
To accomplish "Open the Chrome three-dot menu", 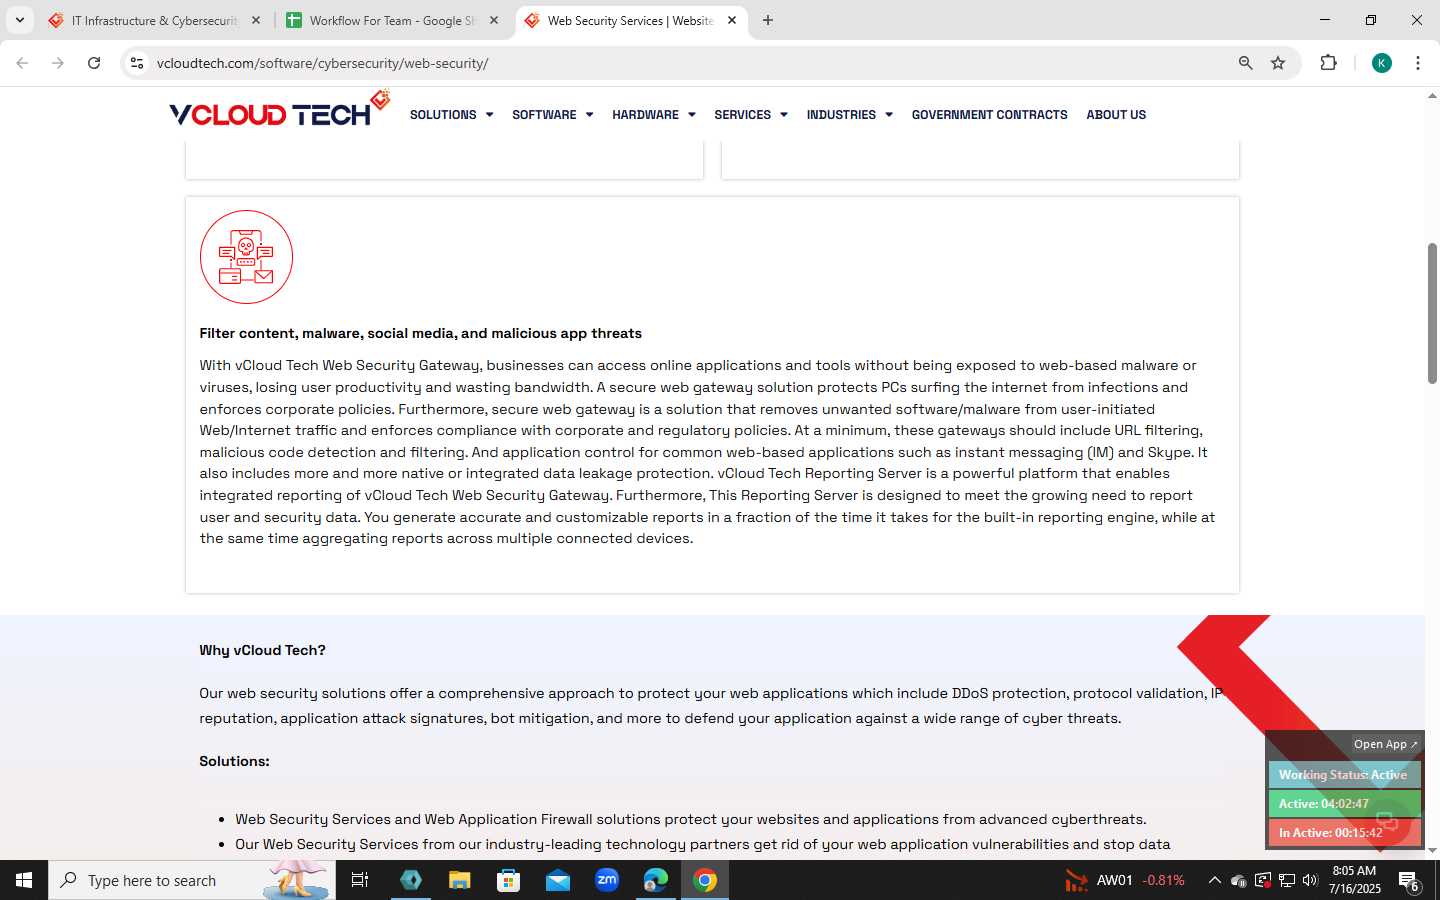I will click(1418, 63).
